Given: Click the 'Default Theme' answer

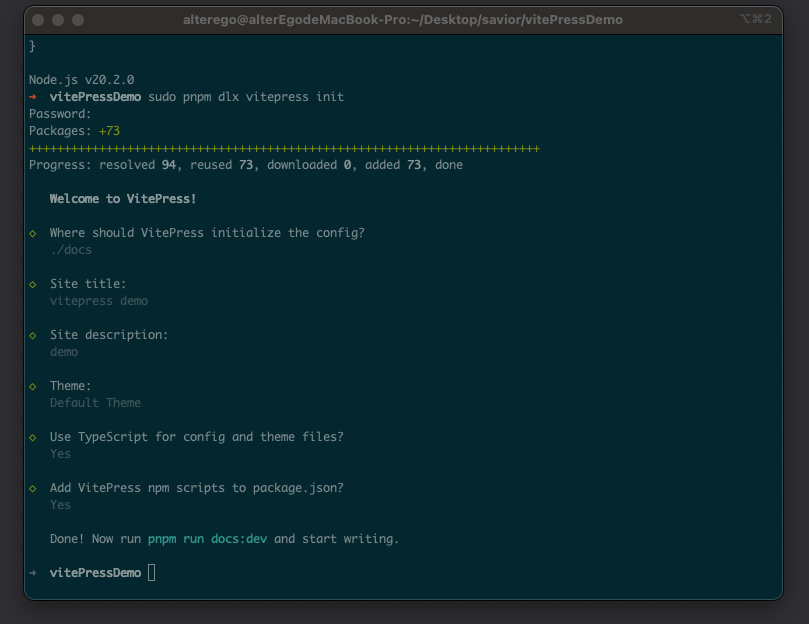Looking at the screenshot, I should (95, 403).
